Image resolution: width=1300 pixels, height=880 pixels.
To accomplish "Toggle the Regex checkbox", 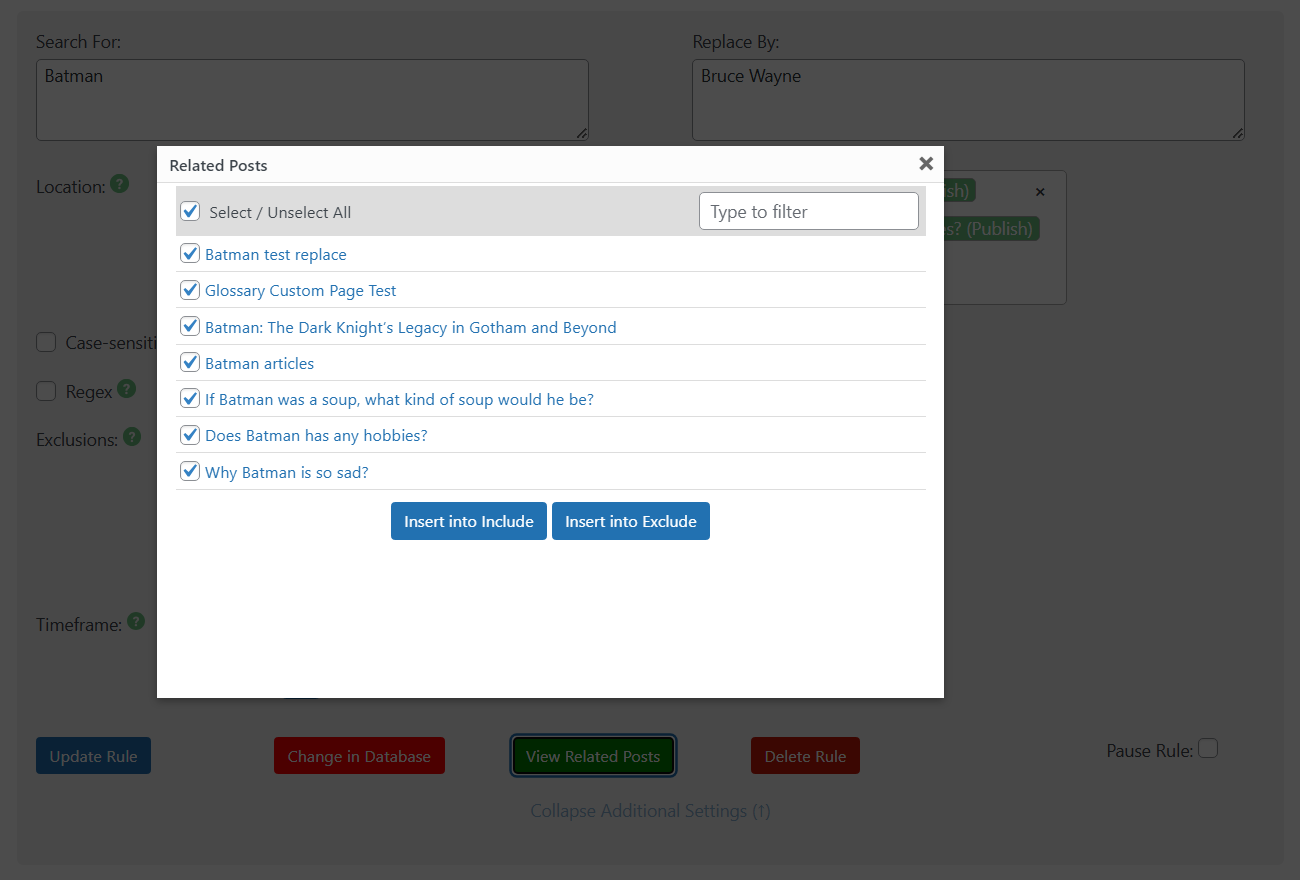I will click(x=46, y=391).
